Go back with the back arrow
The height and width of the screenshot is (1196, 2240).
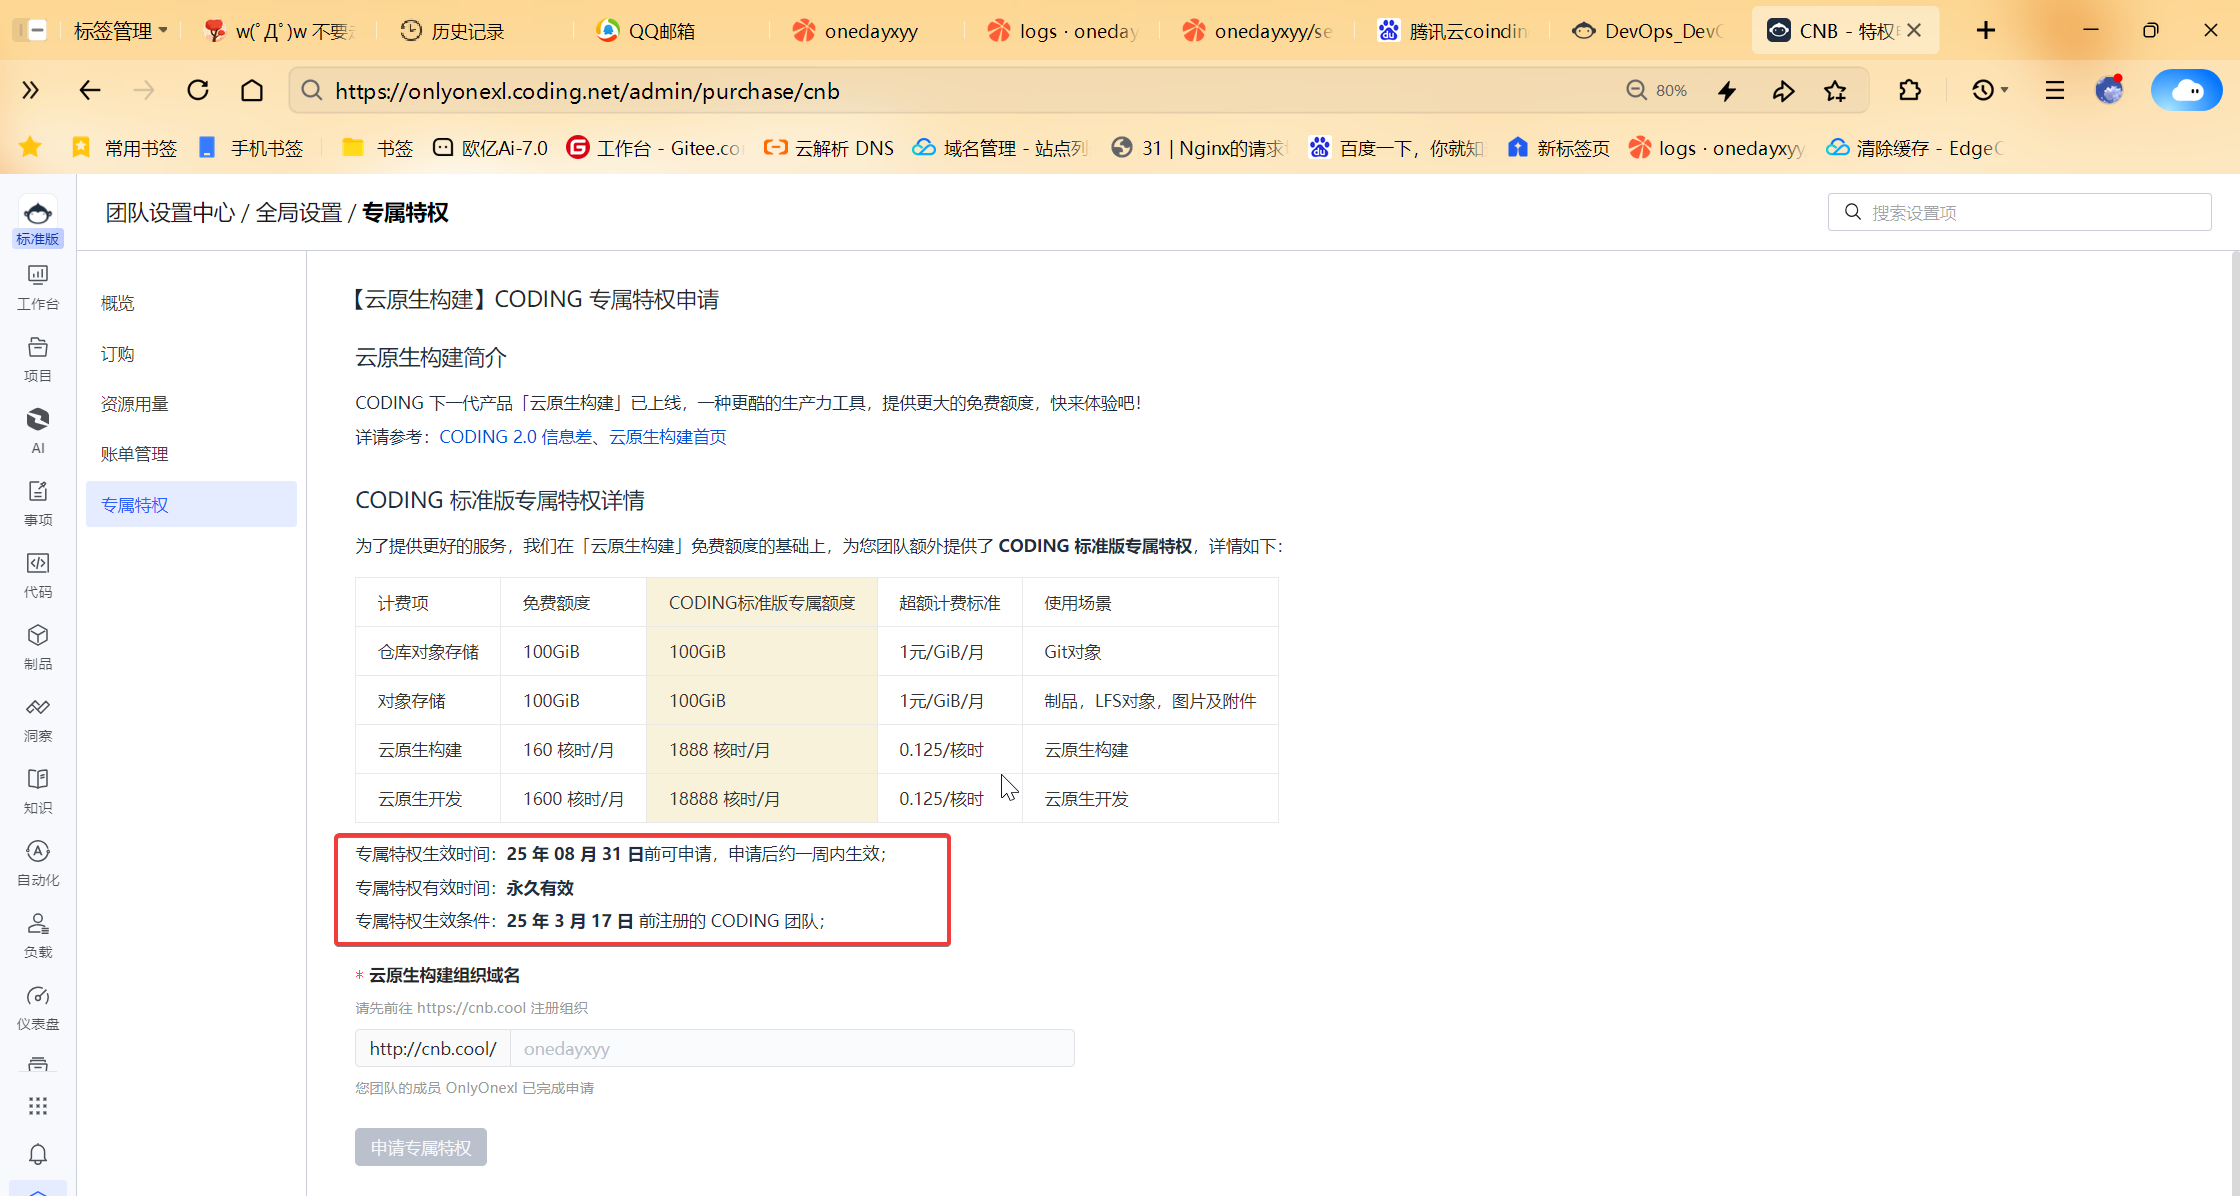(x=90, y=91)
